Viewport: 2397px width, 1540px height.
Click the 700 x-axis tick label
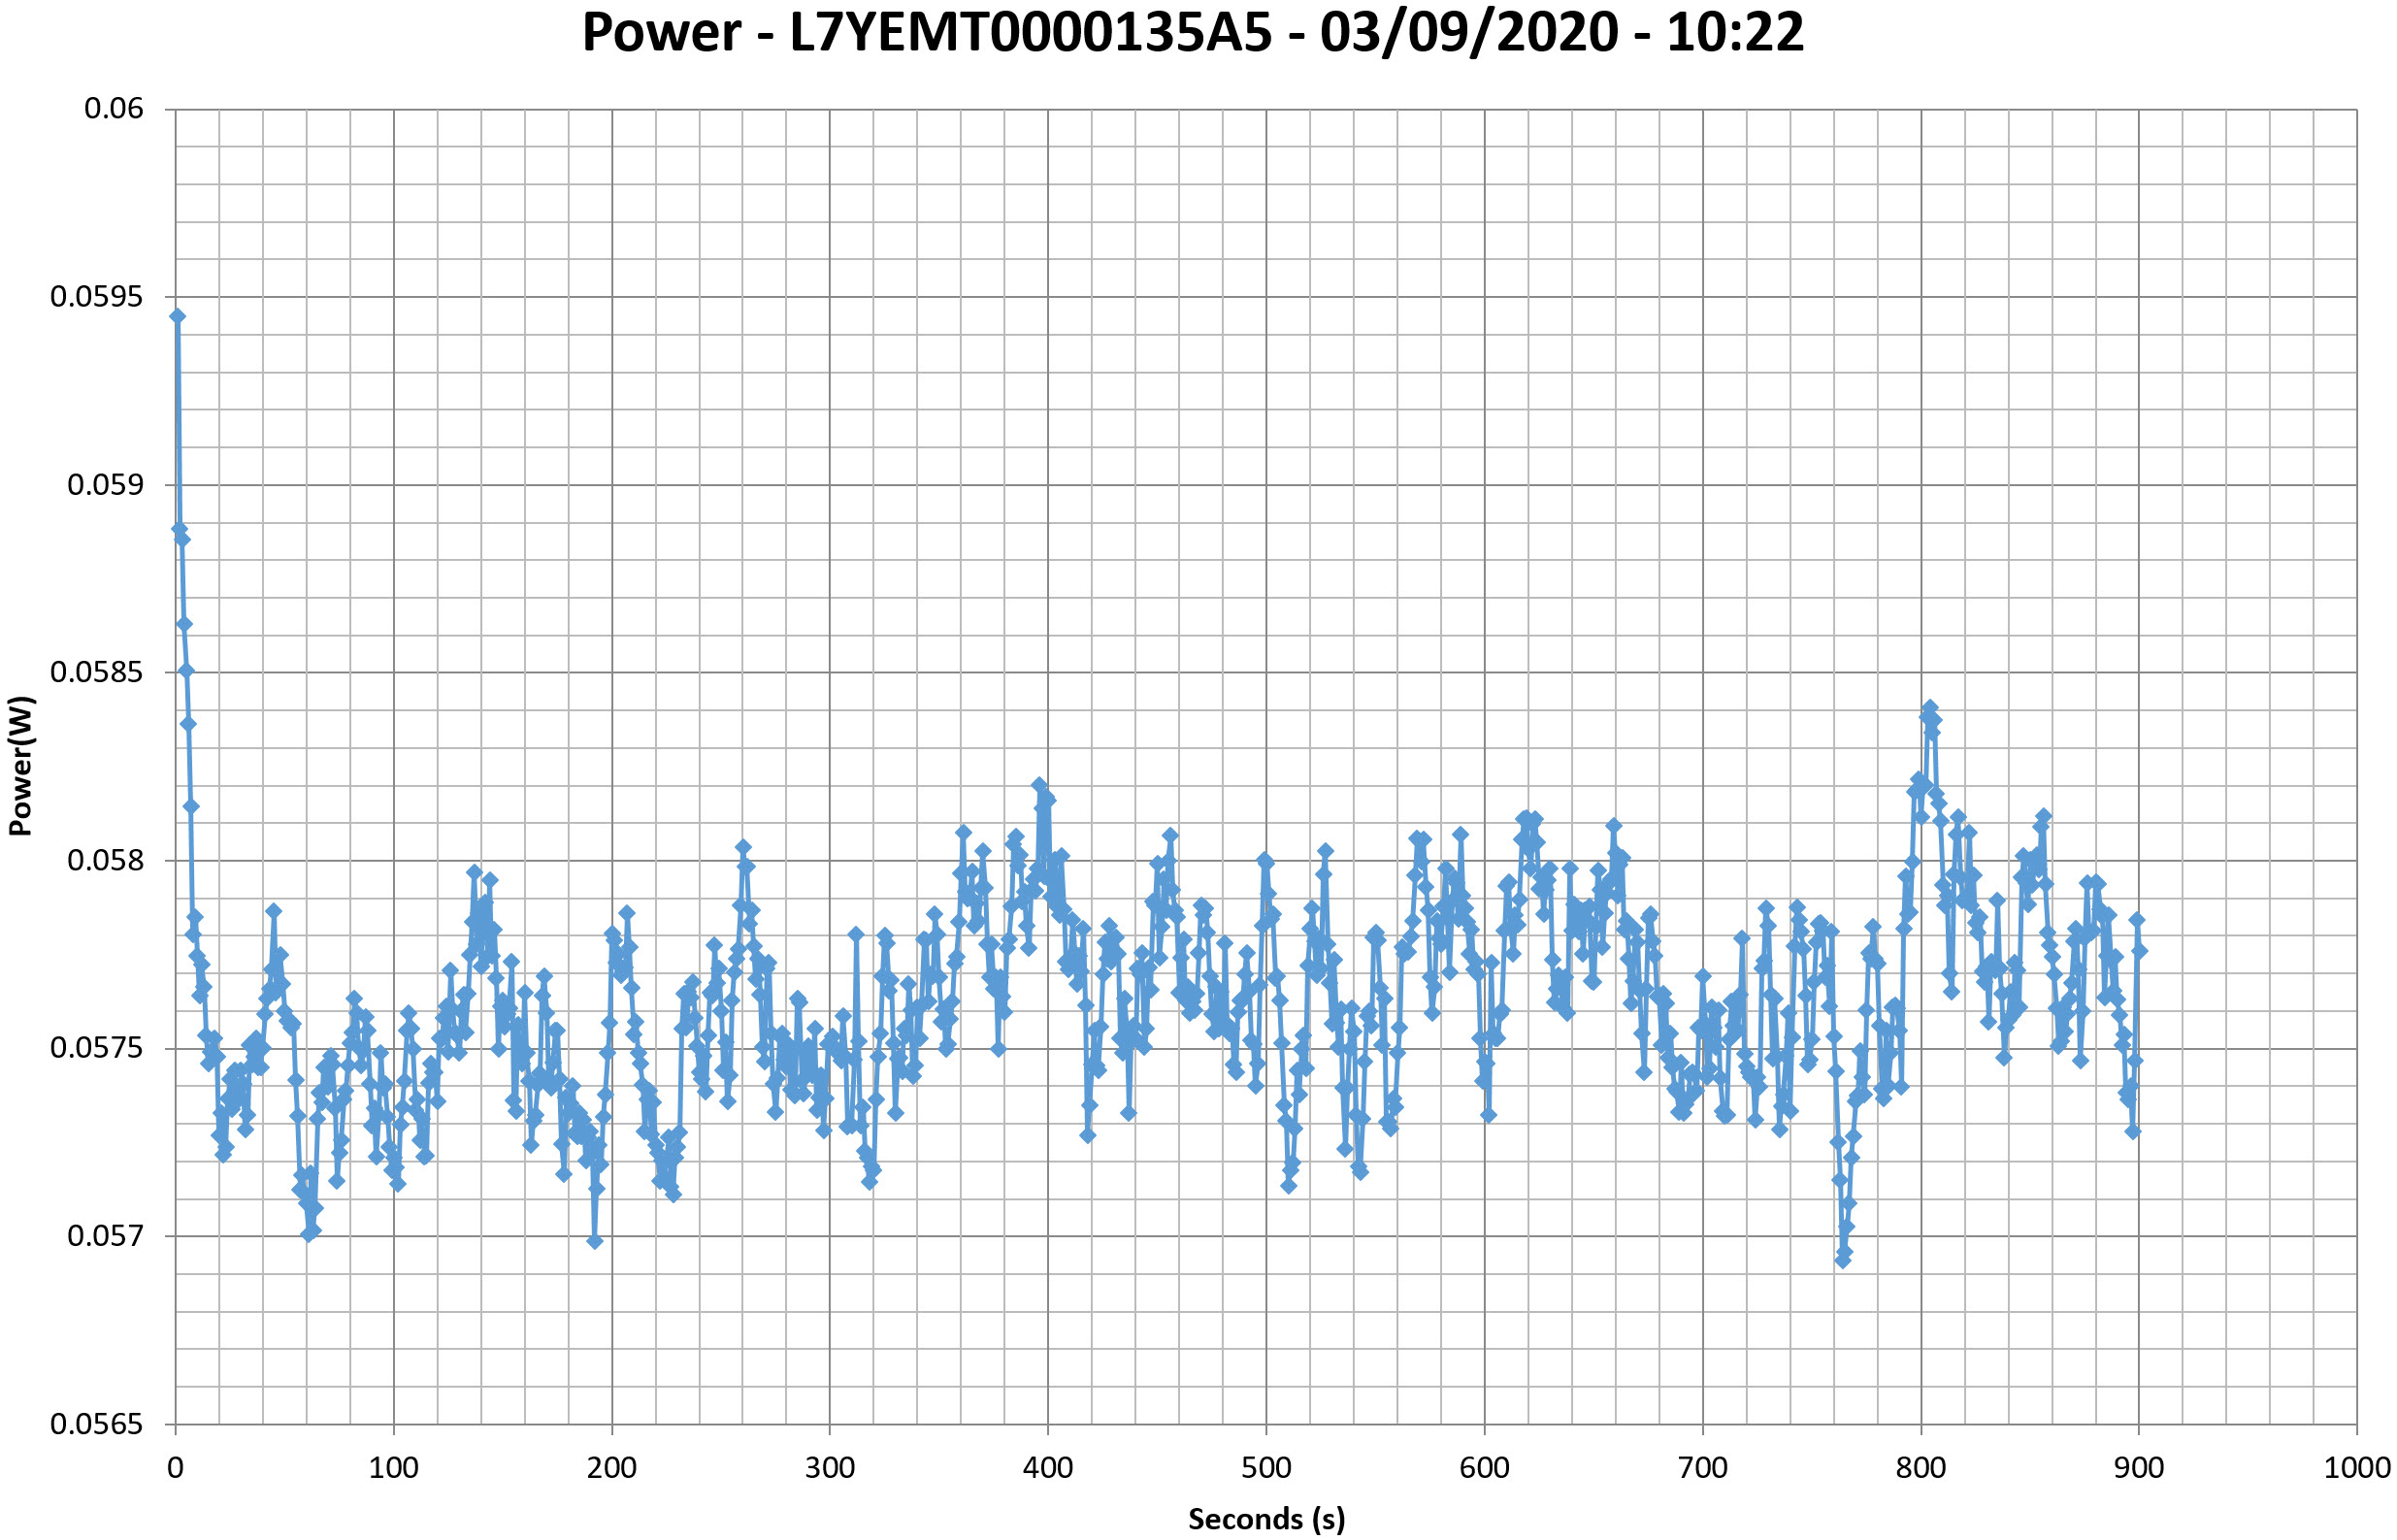1702,1468
